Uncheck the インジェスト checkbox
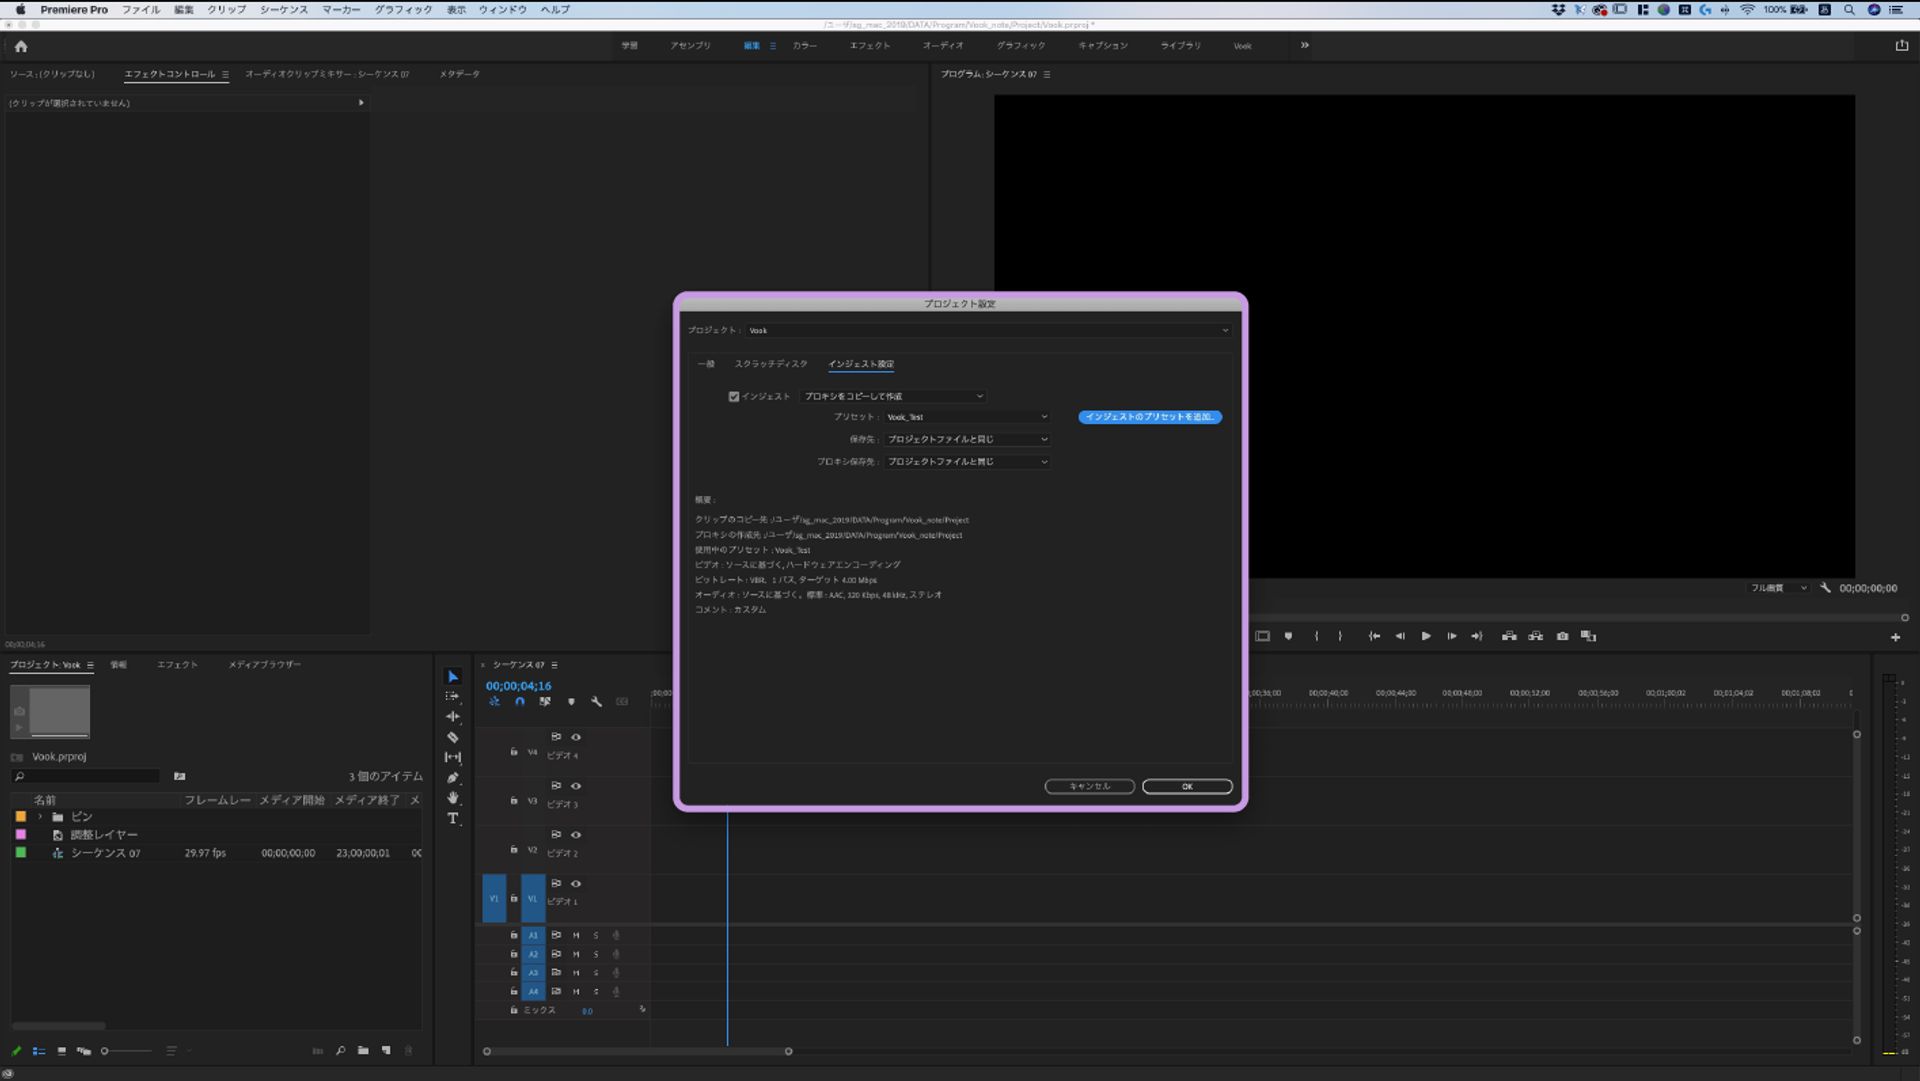Screen dimensions: 1920x1081 coord(735,396)
